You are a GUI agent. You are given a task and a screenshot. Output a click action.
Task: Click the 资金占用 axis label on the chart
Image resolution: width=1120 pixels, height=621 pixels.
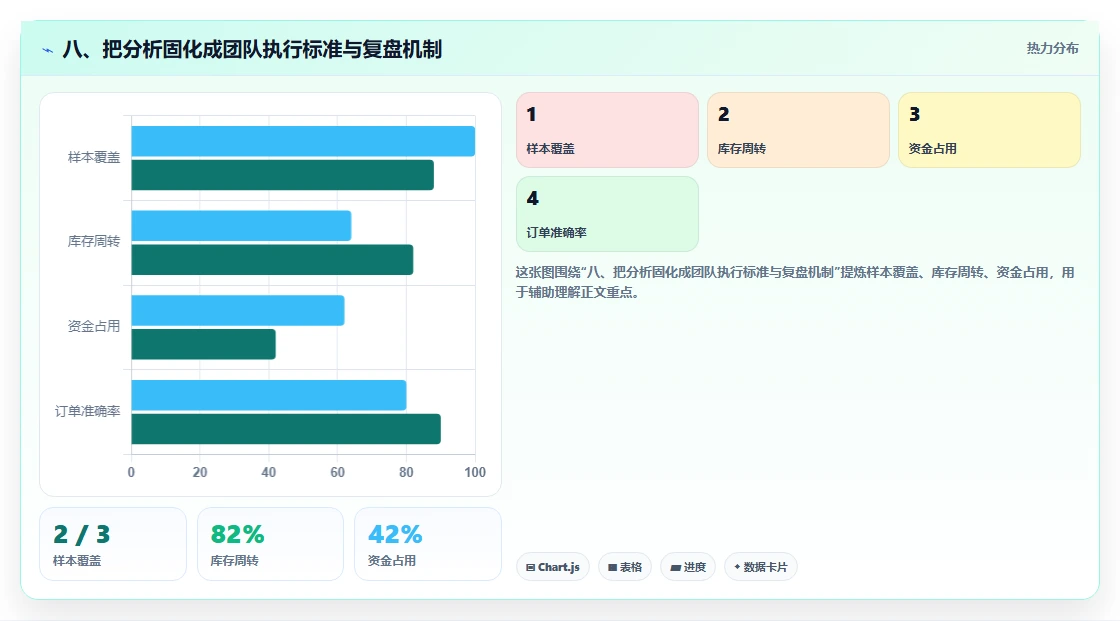pos(94,327)
